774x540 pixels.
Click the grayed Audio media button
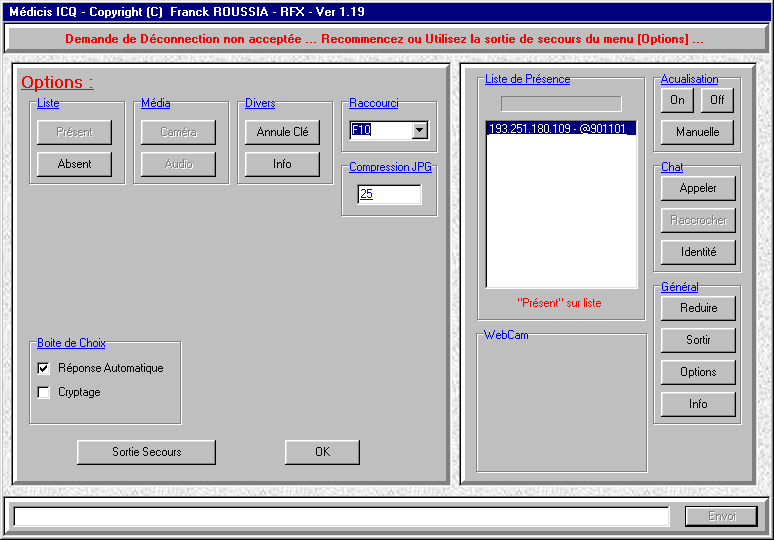(x=178, y=164)
